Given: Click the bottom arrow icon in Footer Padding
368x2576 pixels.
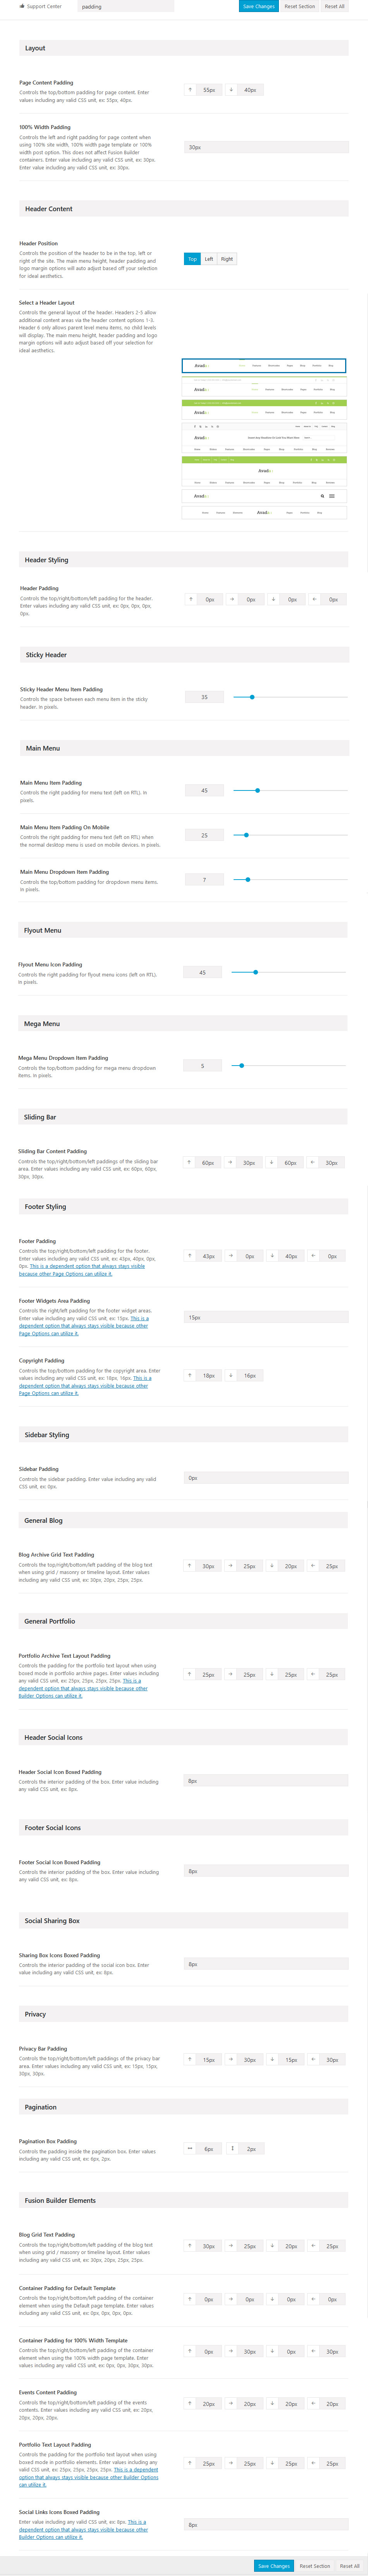Looking at the screenshot, I should pyautogui.click(x=272, y=1255).
